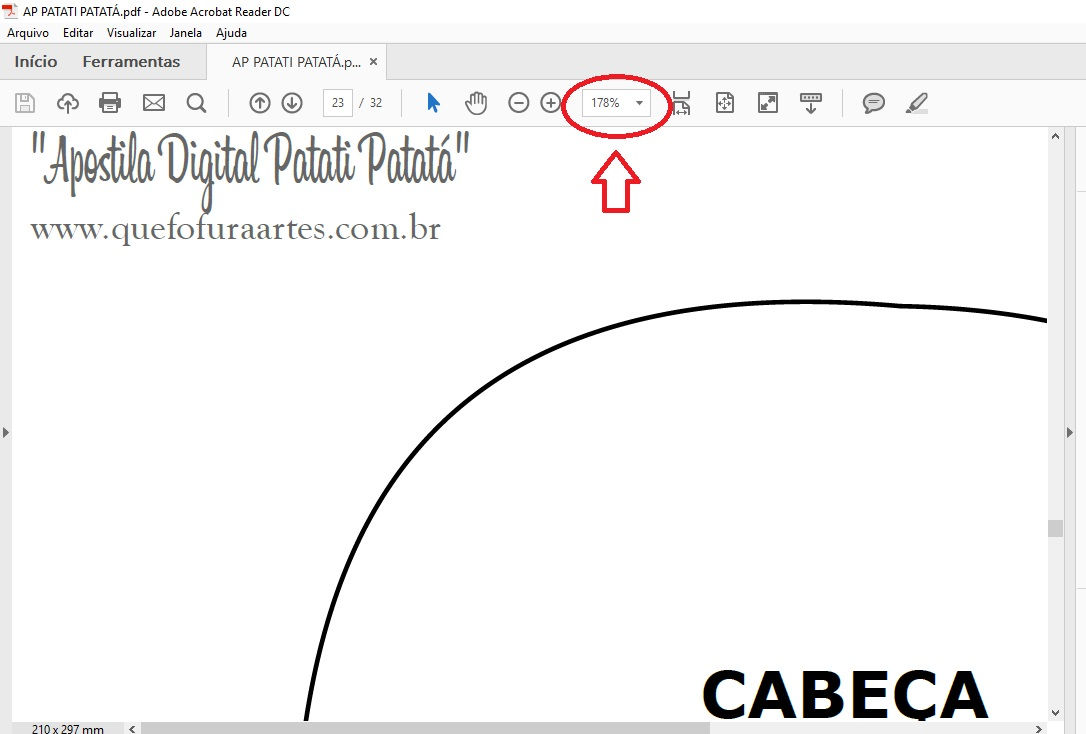The height and width of the screenshot is (734, 1086).
Task: Switch to the Ferramentas tab
Action: [x=131, y=61]
